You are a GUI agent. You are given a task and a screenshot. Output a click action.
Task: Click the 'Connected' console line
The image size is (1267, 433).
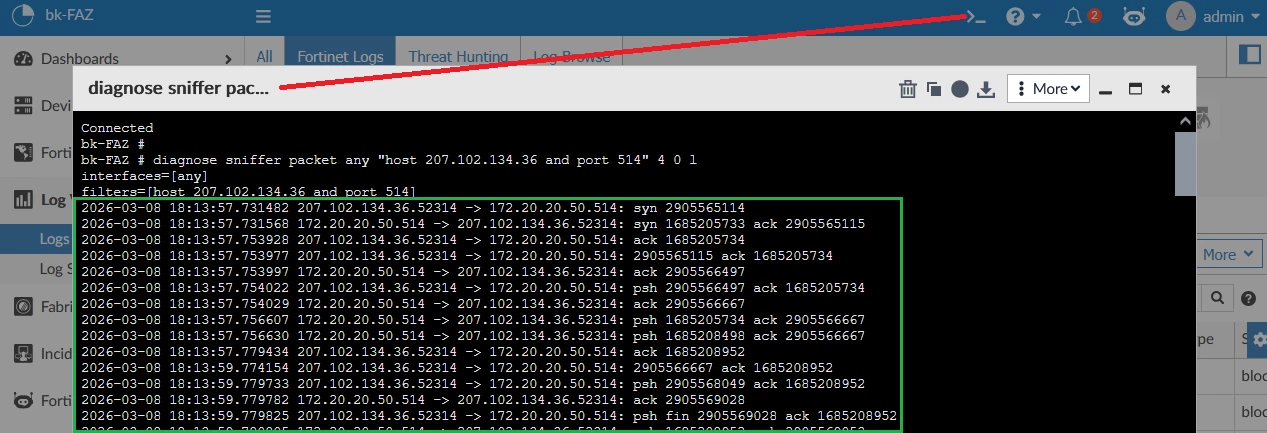[117, 128]
